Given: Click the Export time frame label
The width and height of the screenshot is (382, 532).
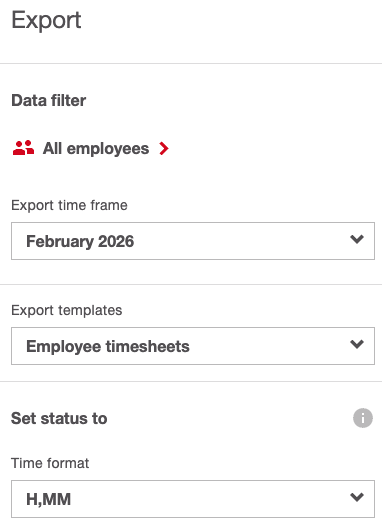Looking at the screenshot, I should coord(69,205).
